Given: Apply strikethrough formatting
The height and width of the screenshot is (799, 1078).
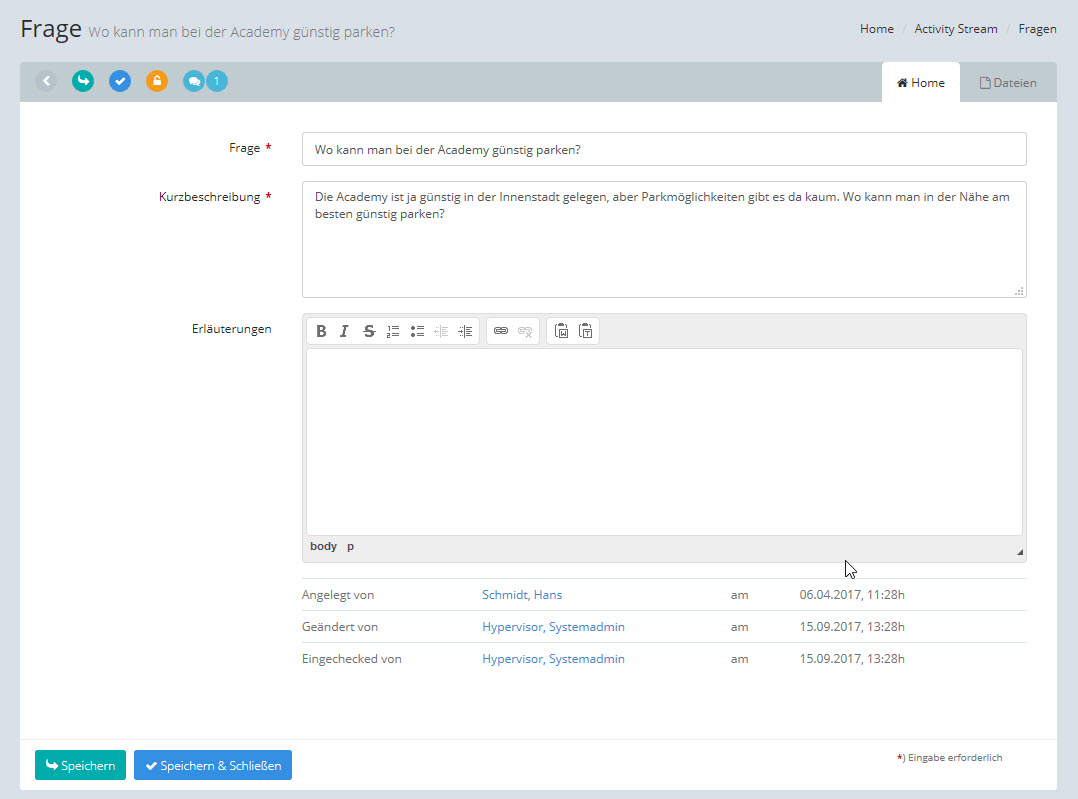Looking at the screenshot, I should [x=369, y=331].
